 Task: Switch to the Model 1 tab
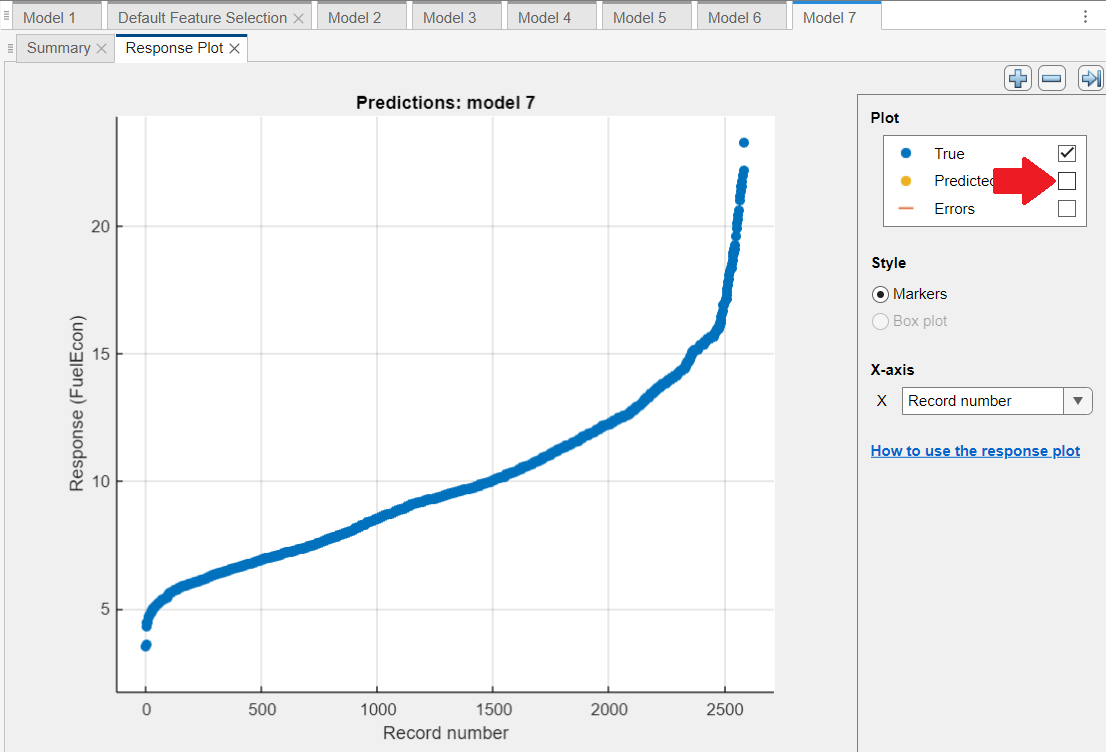tap(49, 18)
